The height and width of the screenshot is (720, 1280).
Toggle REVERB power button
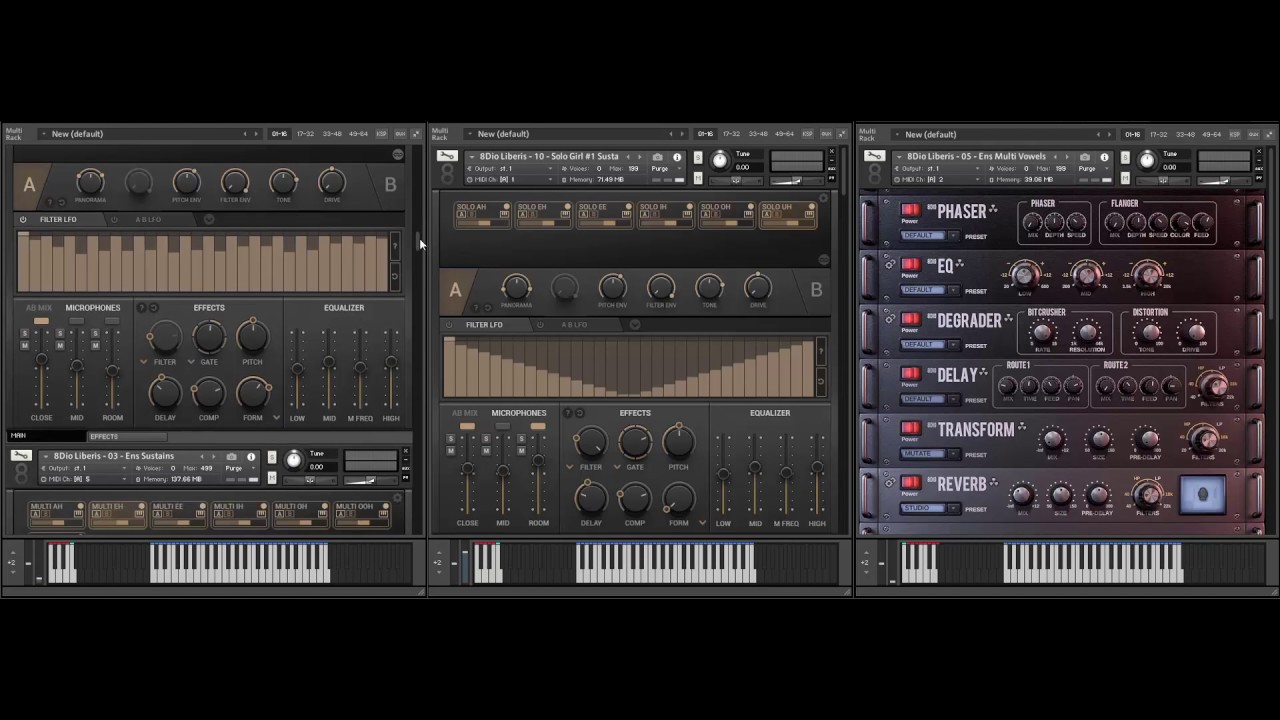(x=910, y=484)
